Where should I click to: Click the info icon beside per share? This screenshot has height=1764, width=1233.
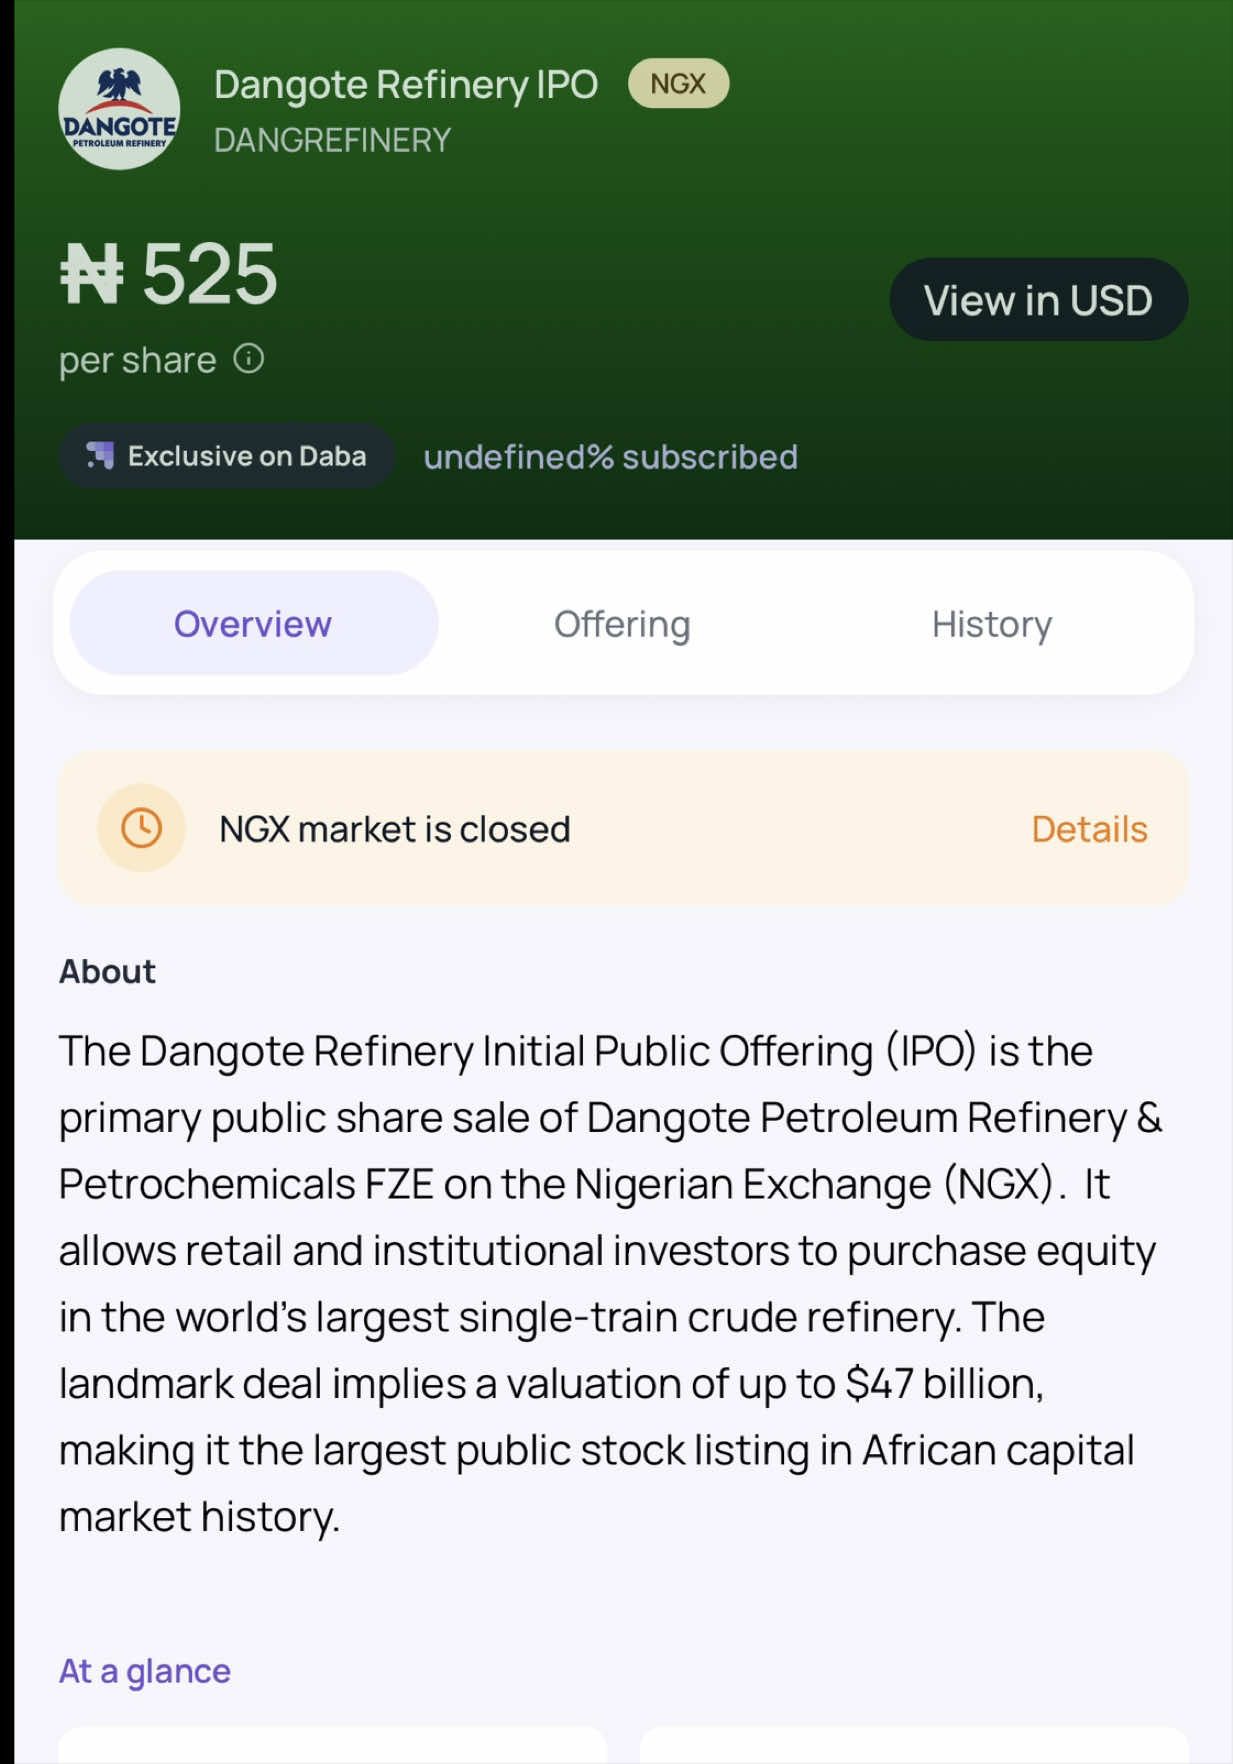[249, 358]
